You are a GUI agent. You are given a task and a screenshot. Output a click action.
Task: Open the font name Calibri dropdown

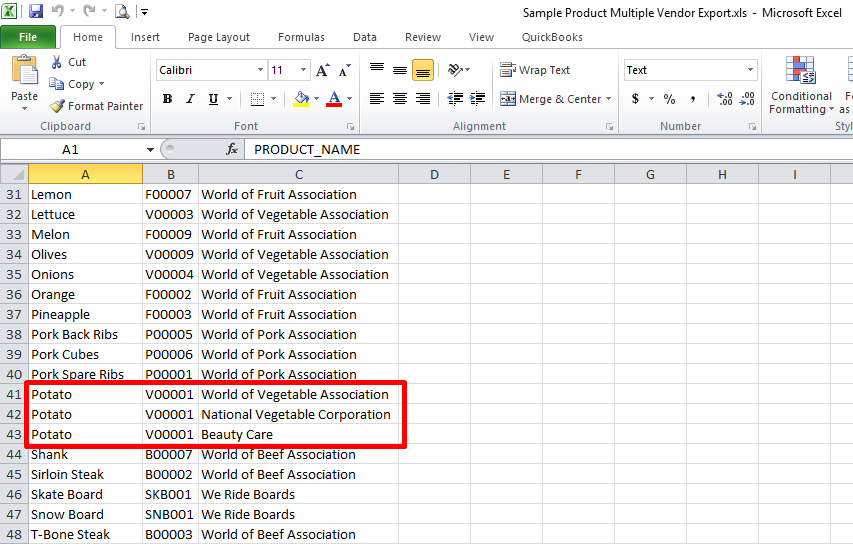coord(261,70)
